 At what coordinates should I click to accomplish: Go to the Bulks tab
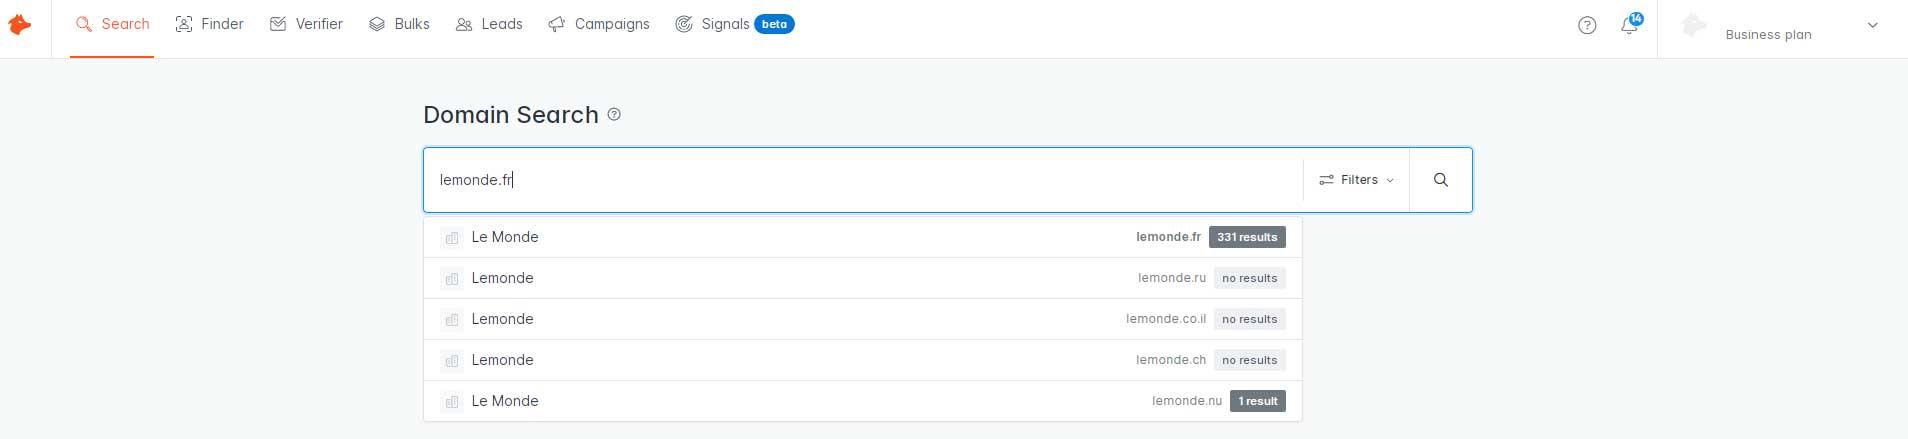tap(399, 24)
